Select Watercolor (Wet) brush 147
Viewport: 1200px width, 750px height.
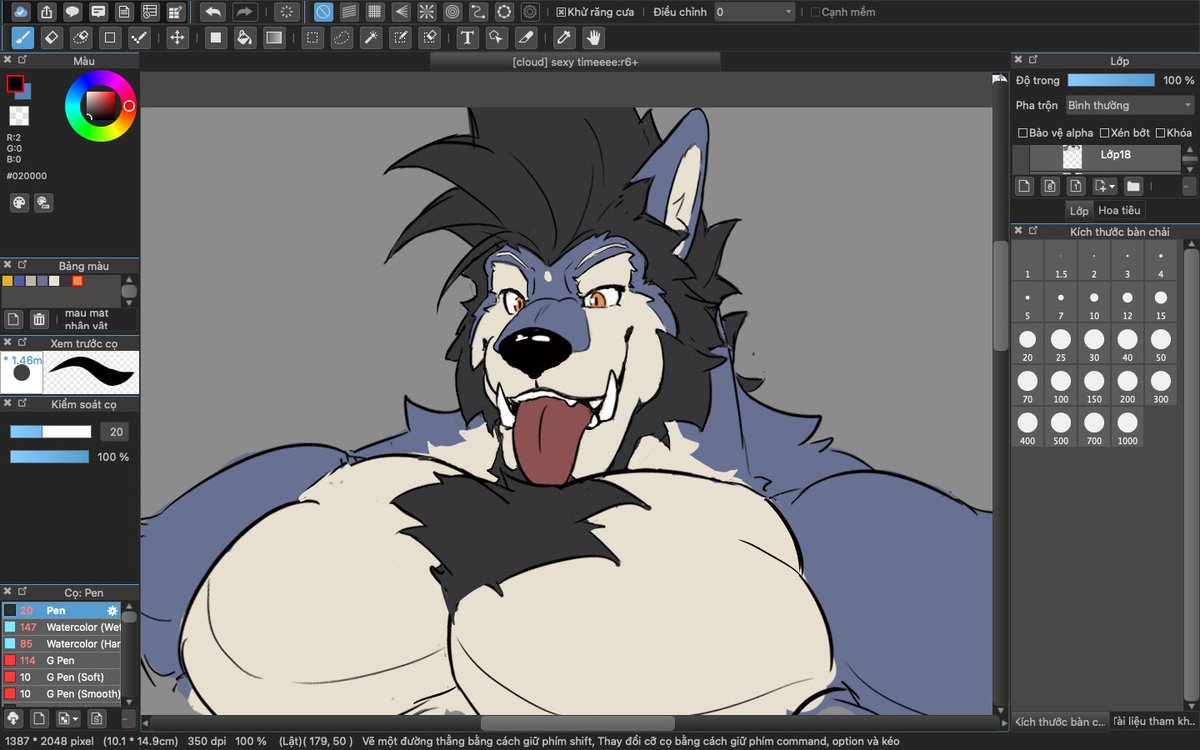tap(61, 627)
